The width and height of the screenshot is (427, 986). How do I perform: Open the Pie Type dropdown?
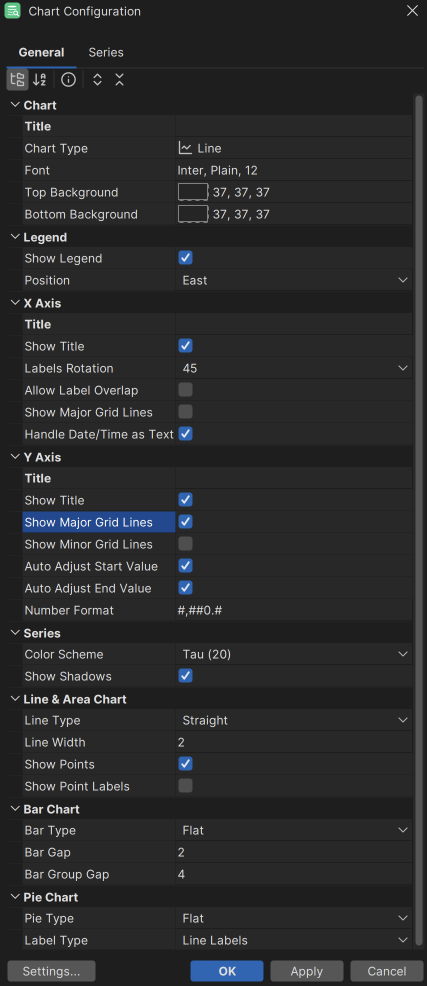point(294,919)
